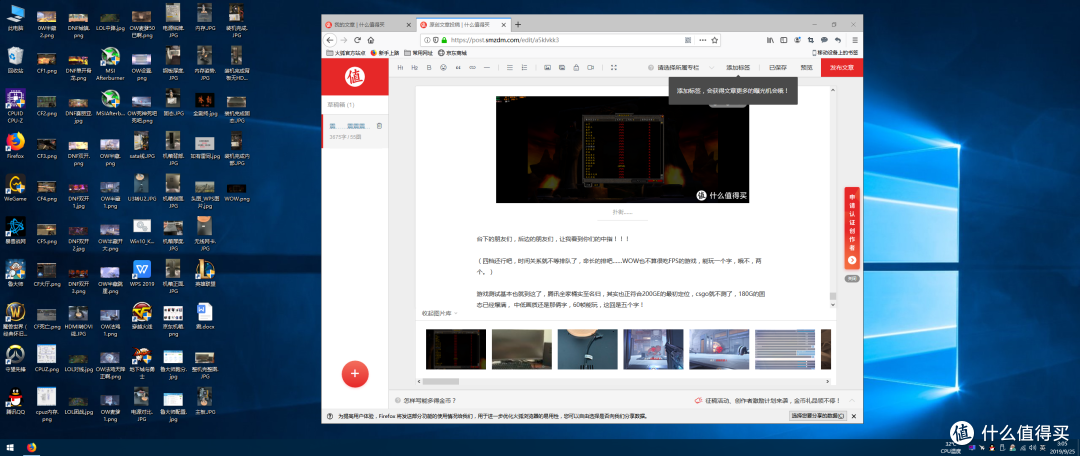The image size is (1080, 456).
Task: Open the column selection dropdown 请选择所属专栏
Action: click(682, 68)
